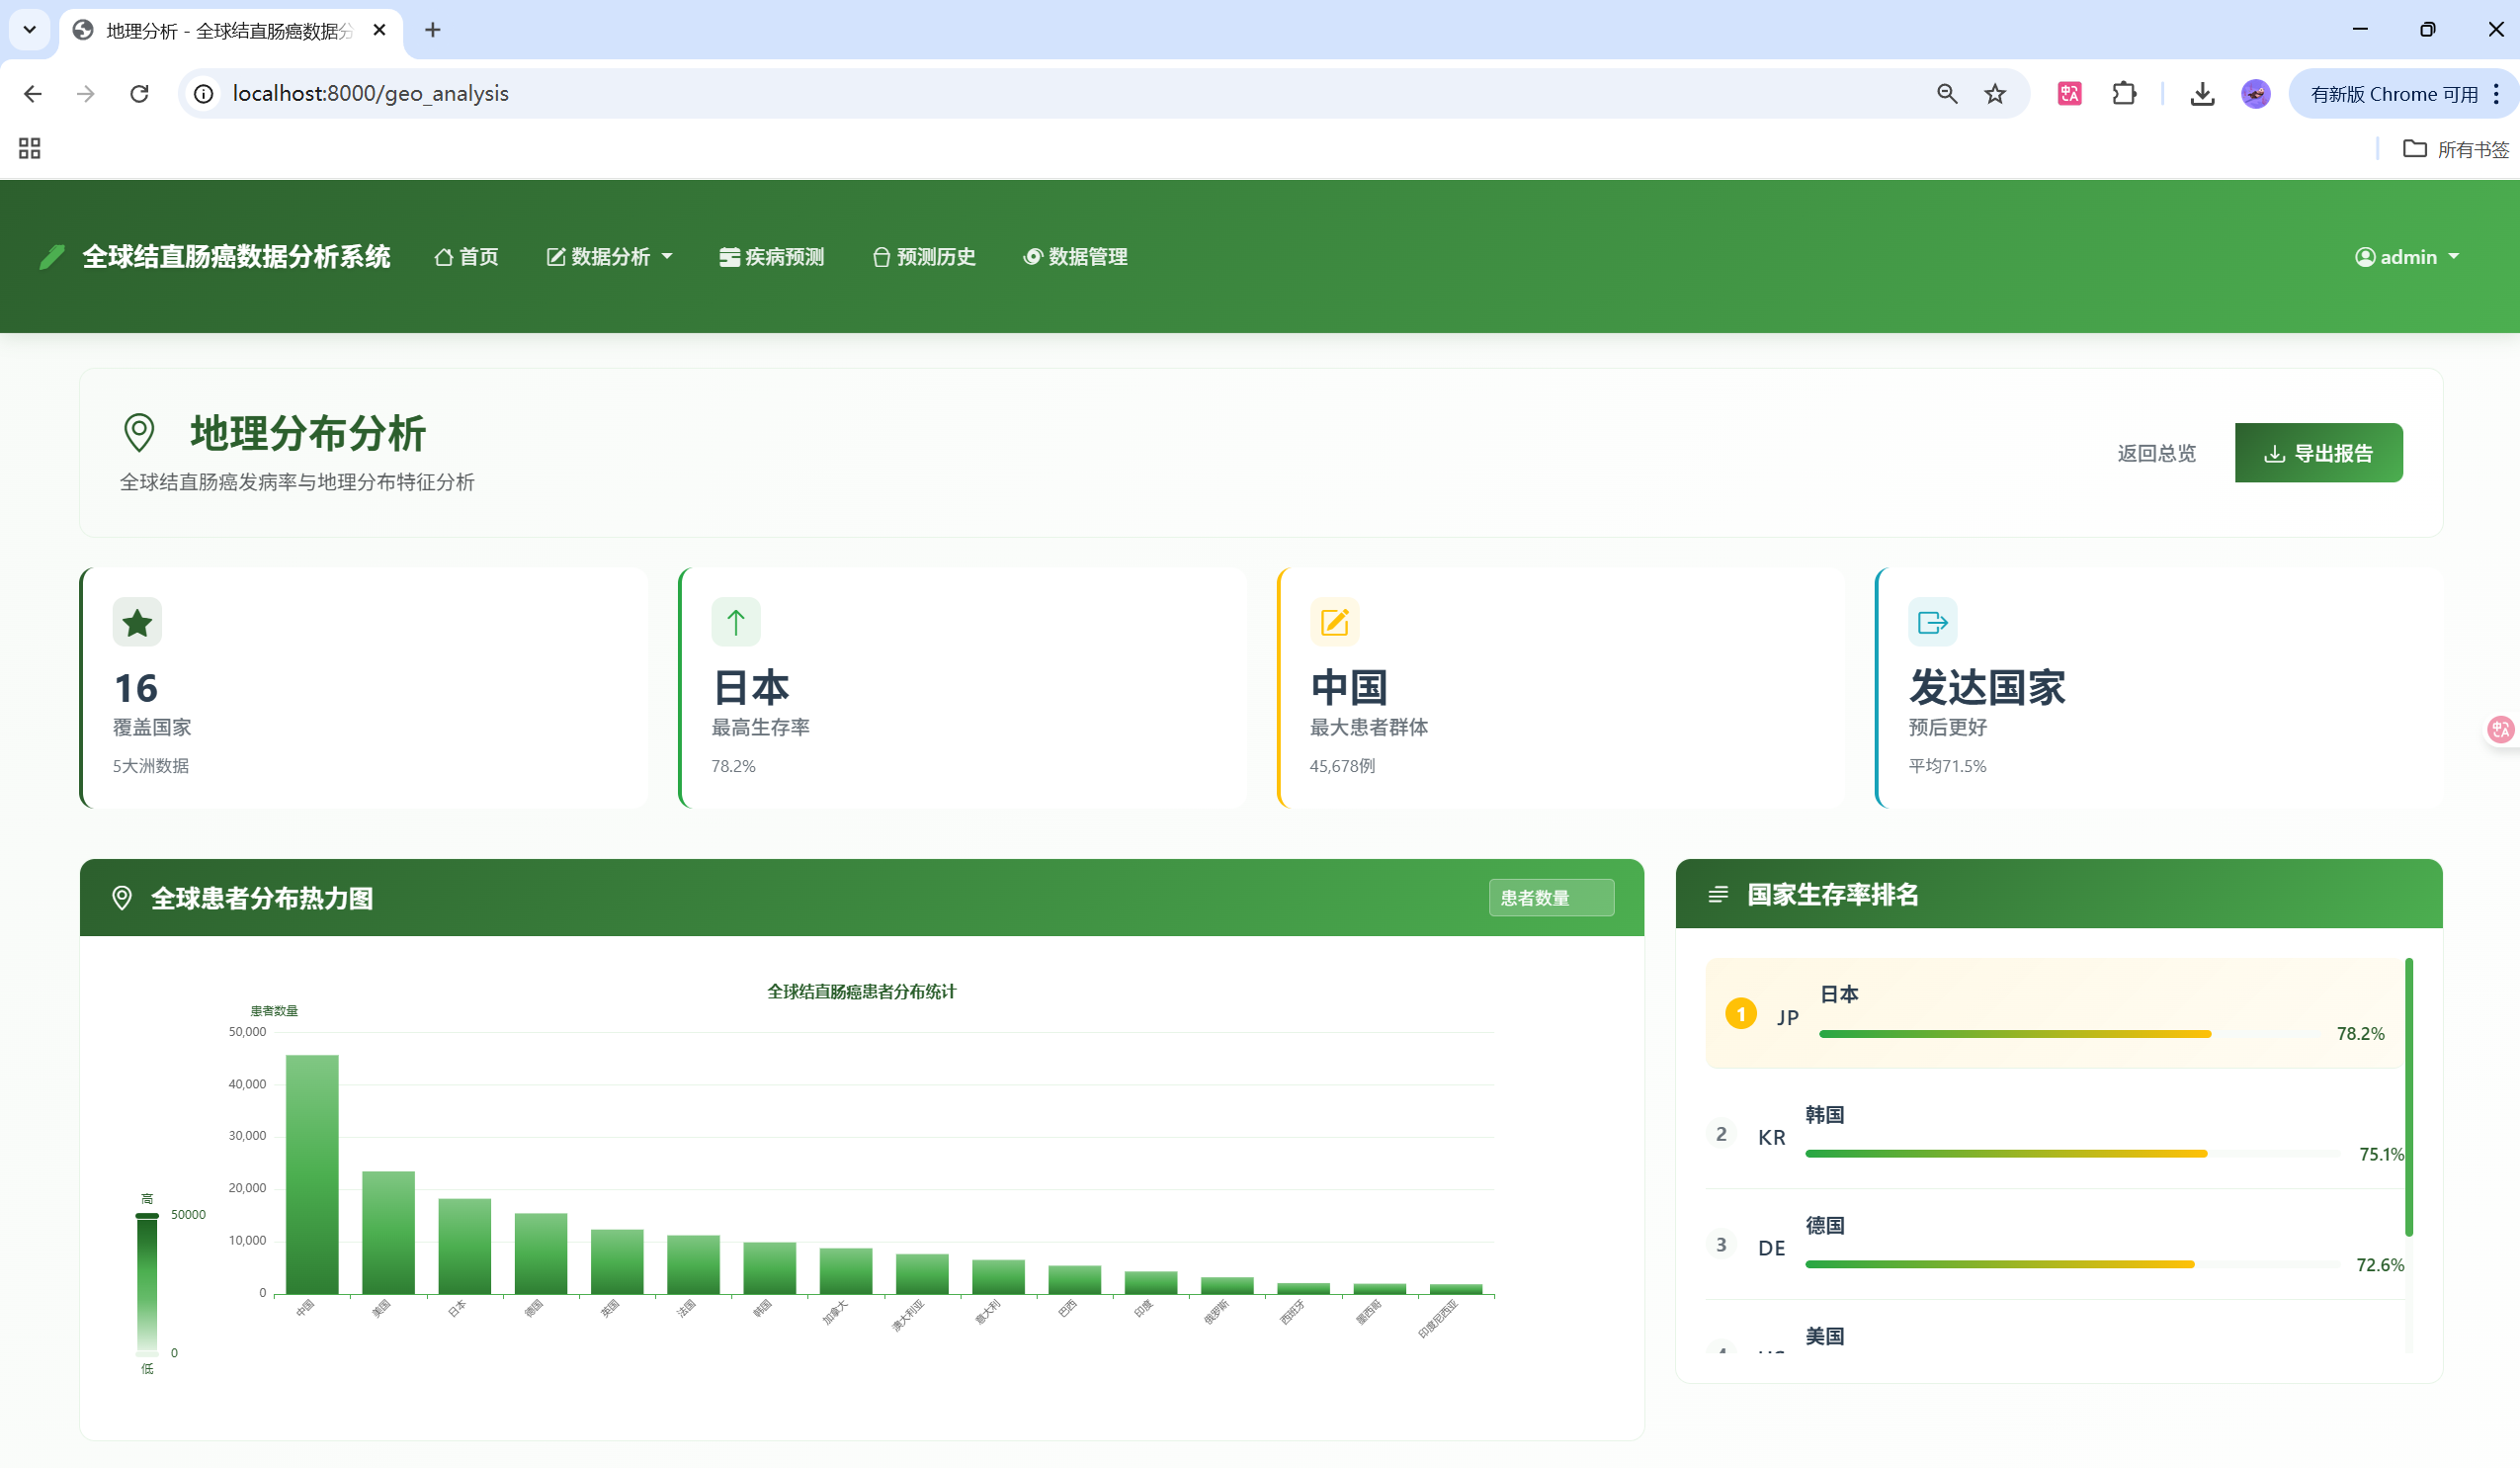Click the location icon on the heatmap panel header
This screenshot has height=1468, width=2520.
click(122, 897)
